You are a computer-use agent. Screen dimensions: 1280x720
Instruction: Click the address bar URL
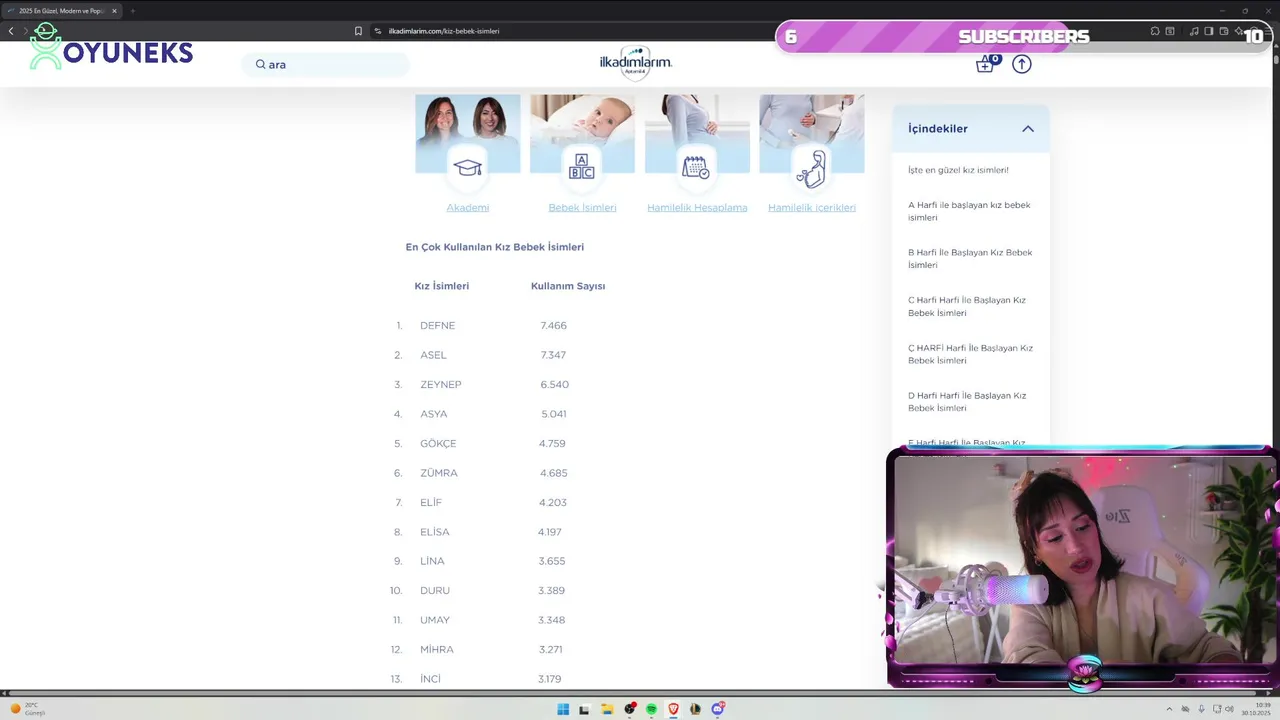point(444,31)
